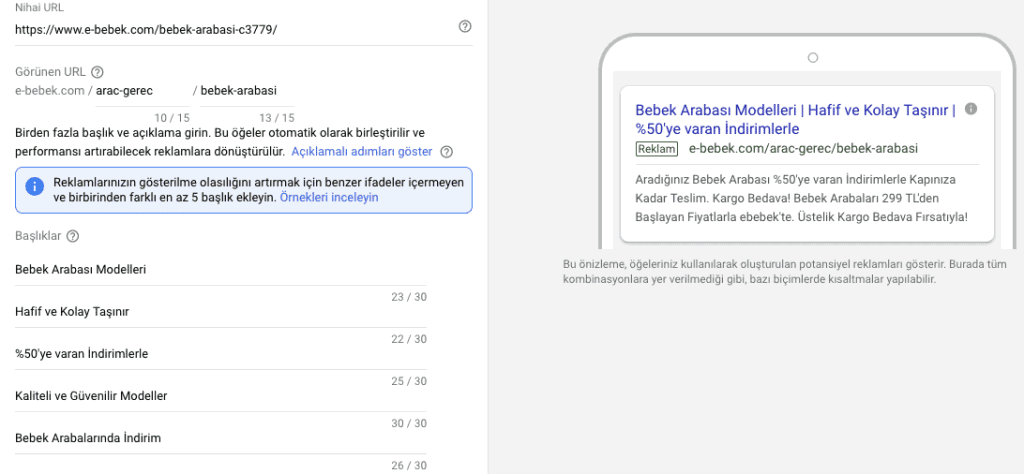1024x474 pixels.
Task: Click info icon in ad preview card
Action: coord(971,109)
